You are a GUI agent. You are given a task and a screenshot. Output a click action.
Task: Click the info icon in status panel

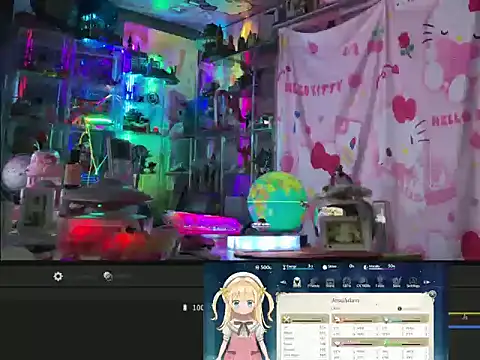click(x=399, y=309)
